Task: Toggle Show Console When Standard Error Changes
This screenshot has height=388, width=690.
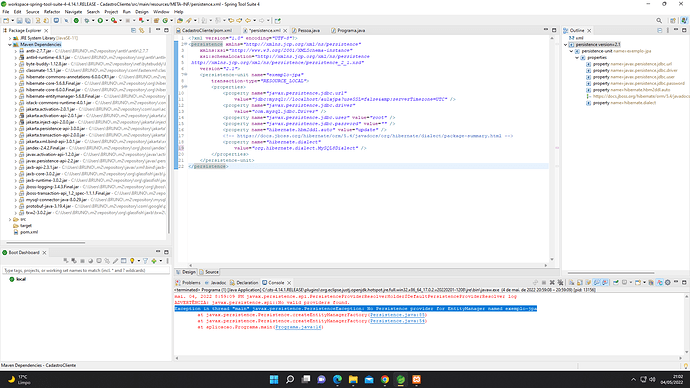Action: pyautogui.click(x=605, y=282)
